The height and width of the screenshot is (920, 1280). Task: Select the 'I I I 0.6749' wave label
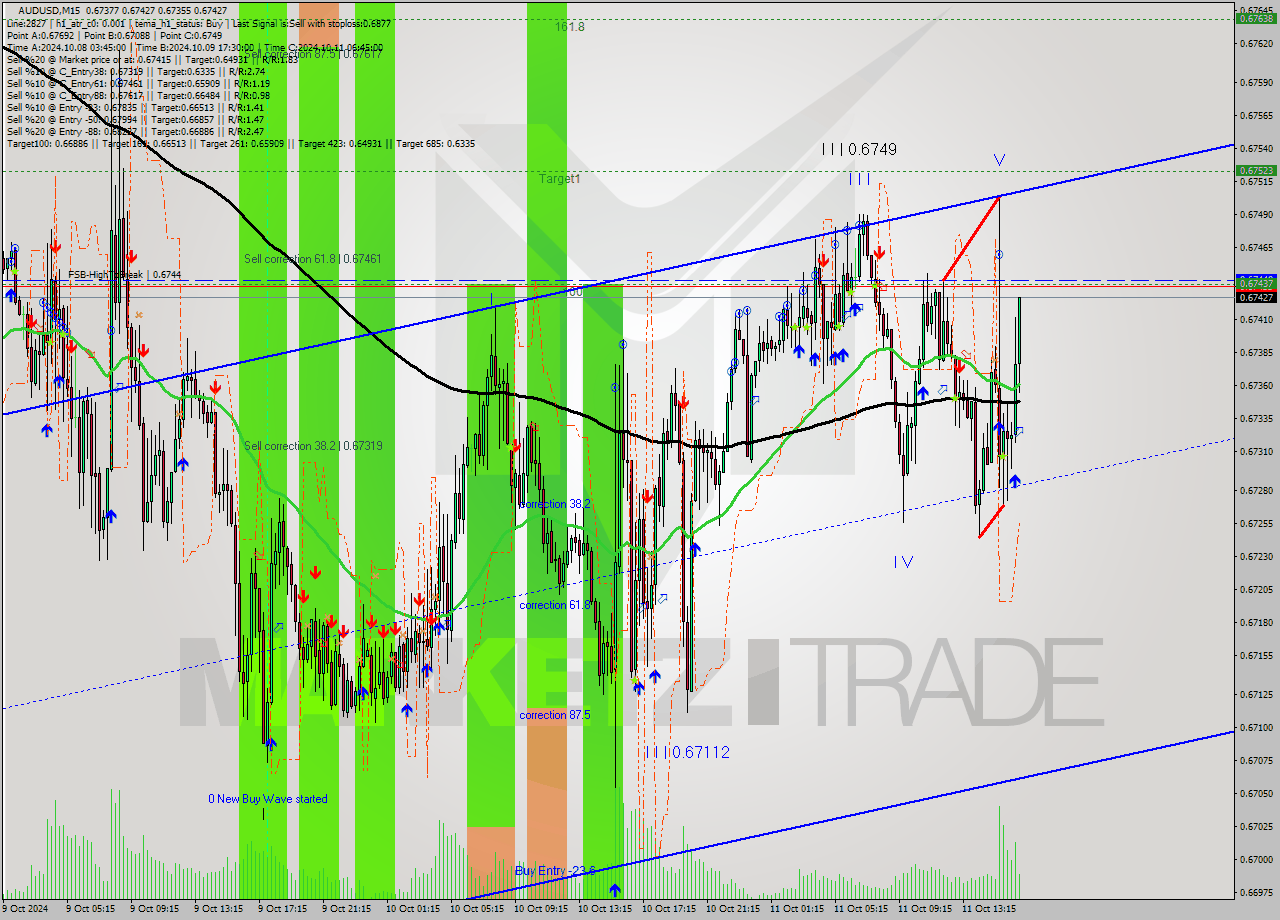859,149
